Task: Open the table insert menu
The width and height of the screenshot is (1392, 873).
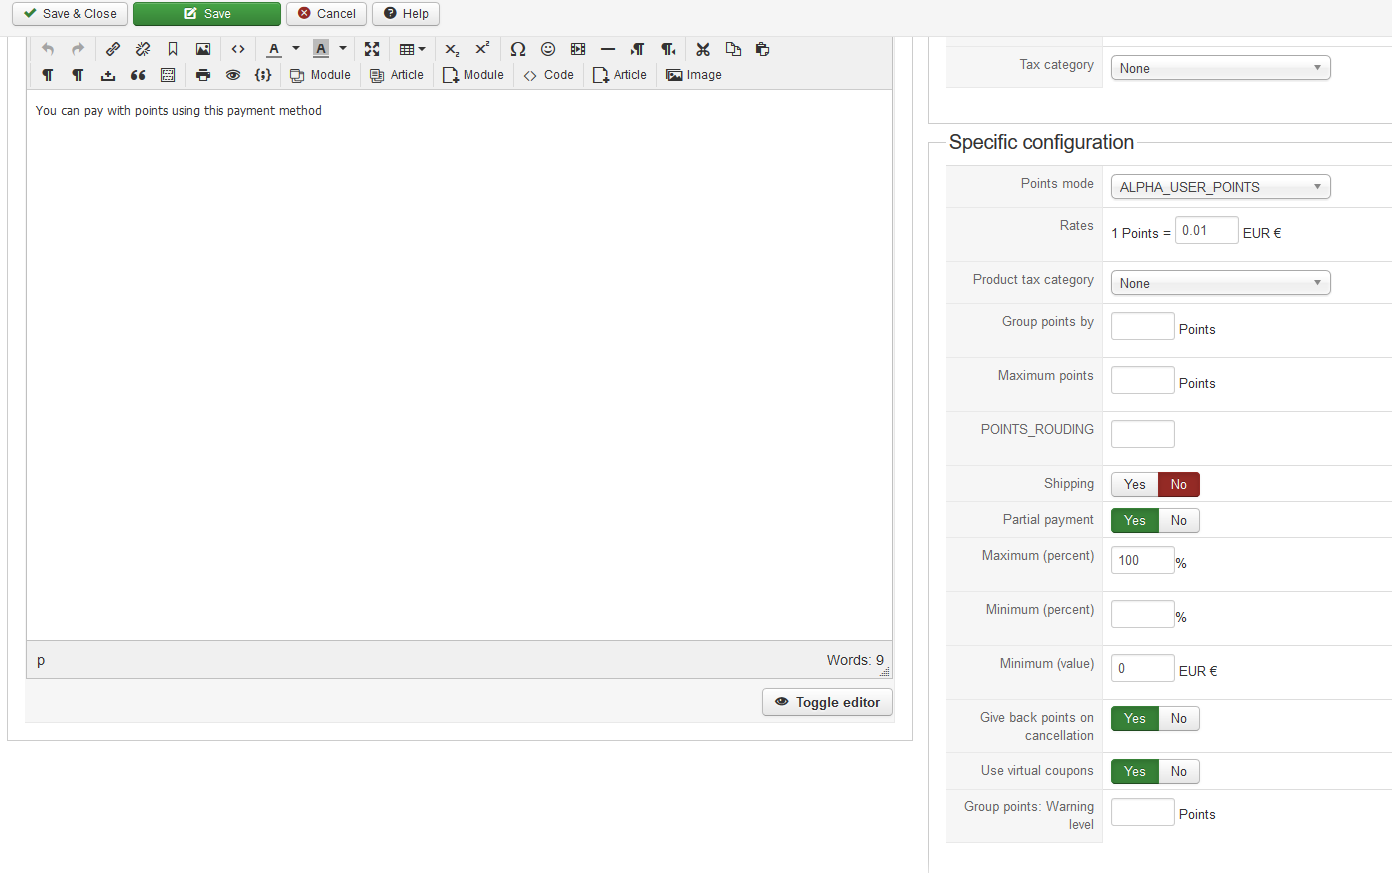Action: tap(412, 49)
